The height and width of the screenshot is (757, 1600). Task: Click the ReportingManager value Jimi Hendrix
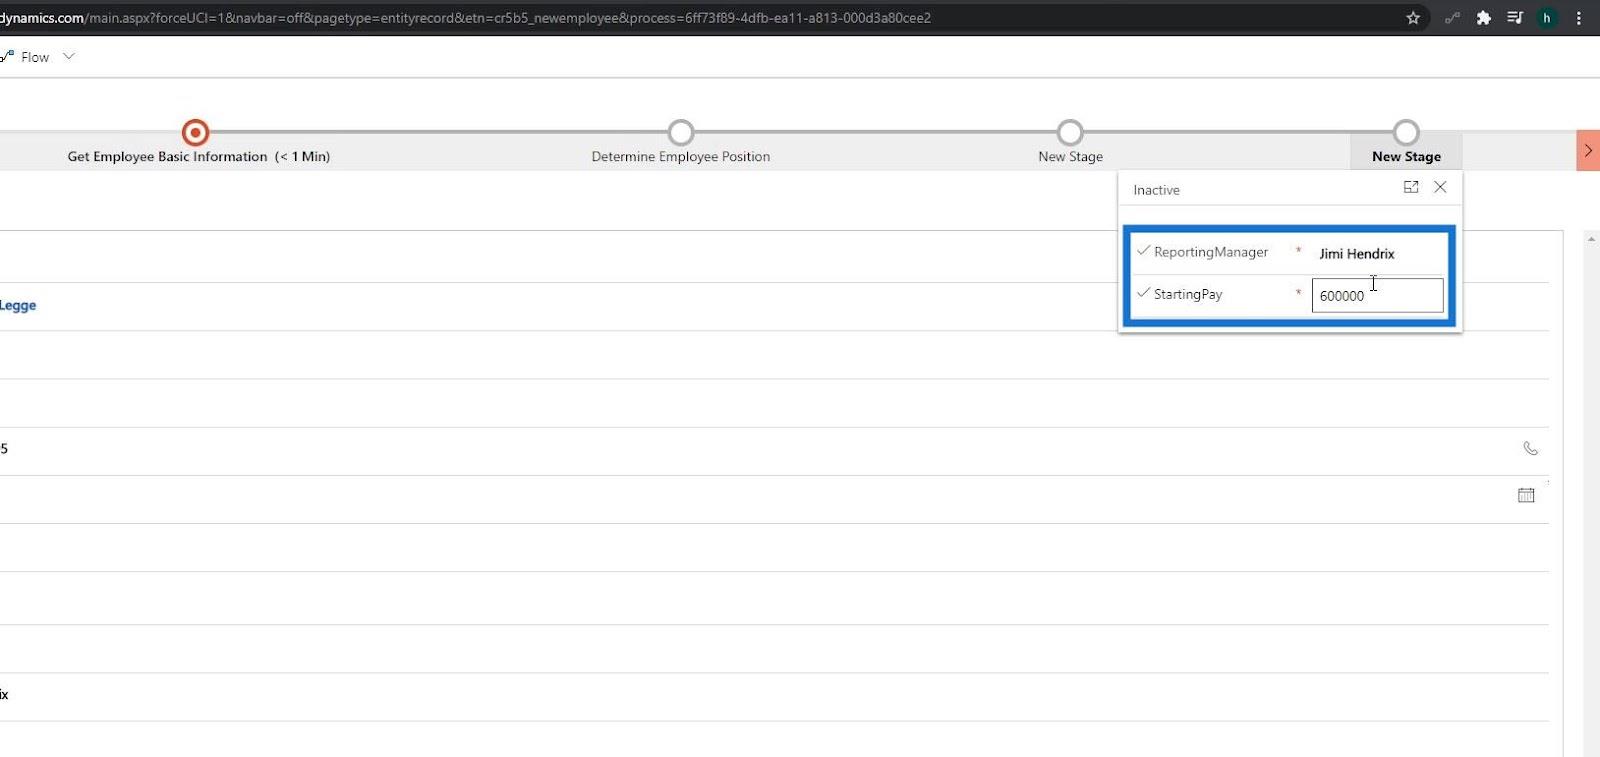pyautogui.click(x=1356, y=254)
